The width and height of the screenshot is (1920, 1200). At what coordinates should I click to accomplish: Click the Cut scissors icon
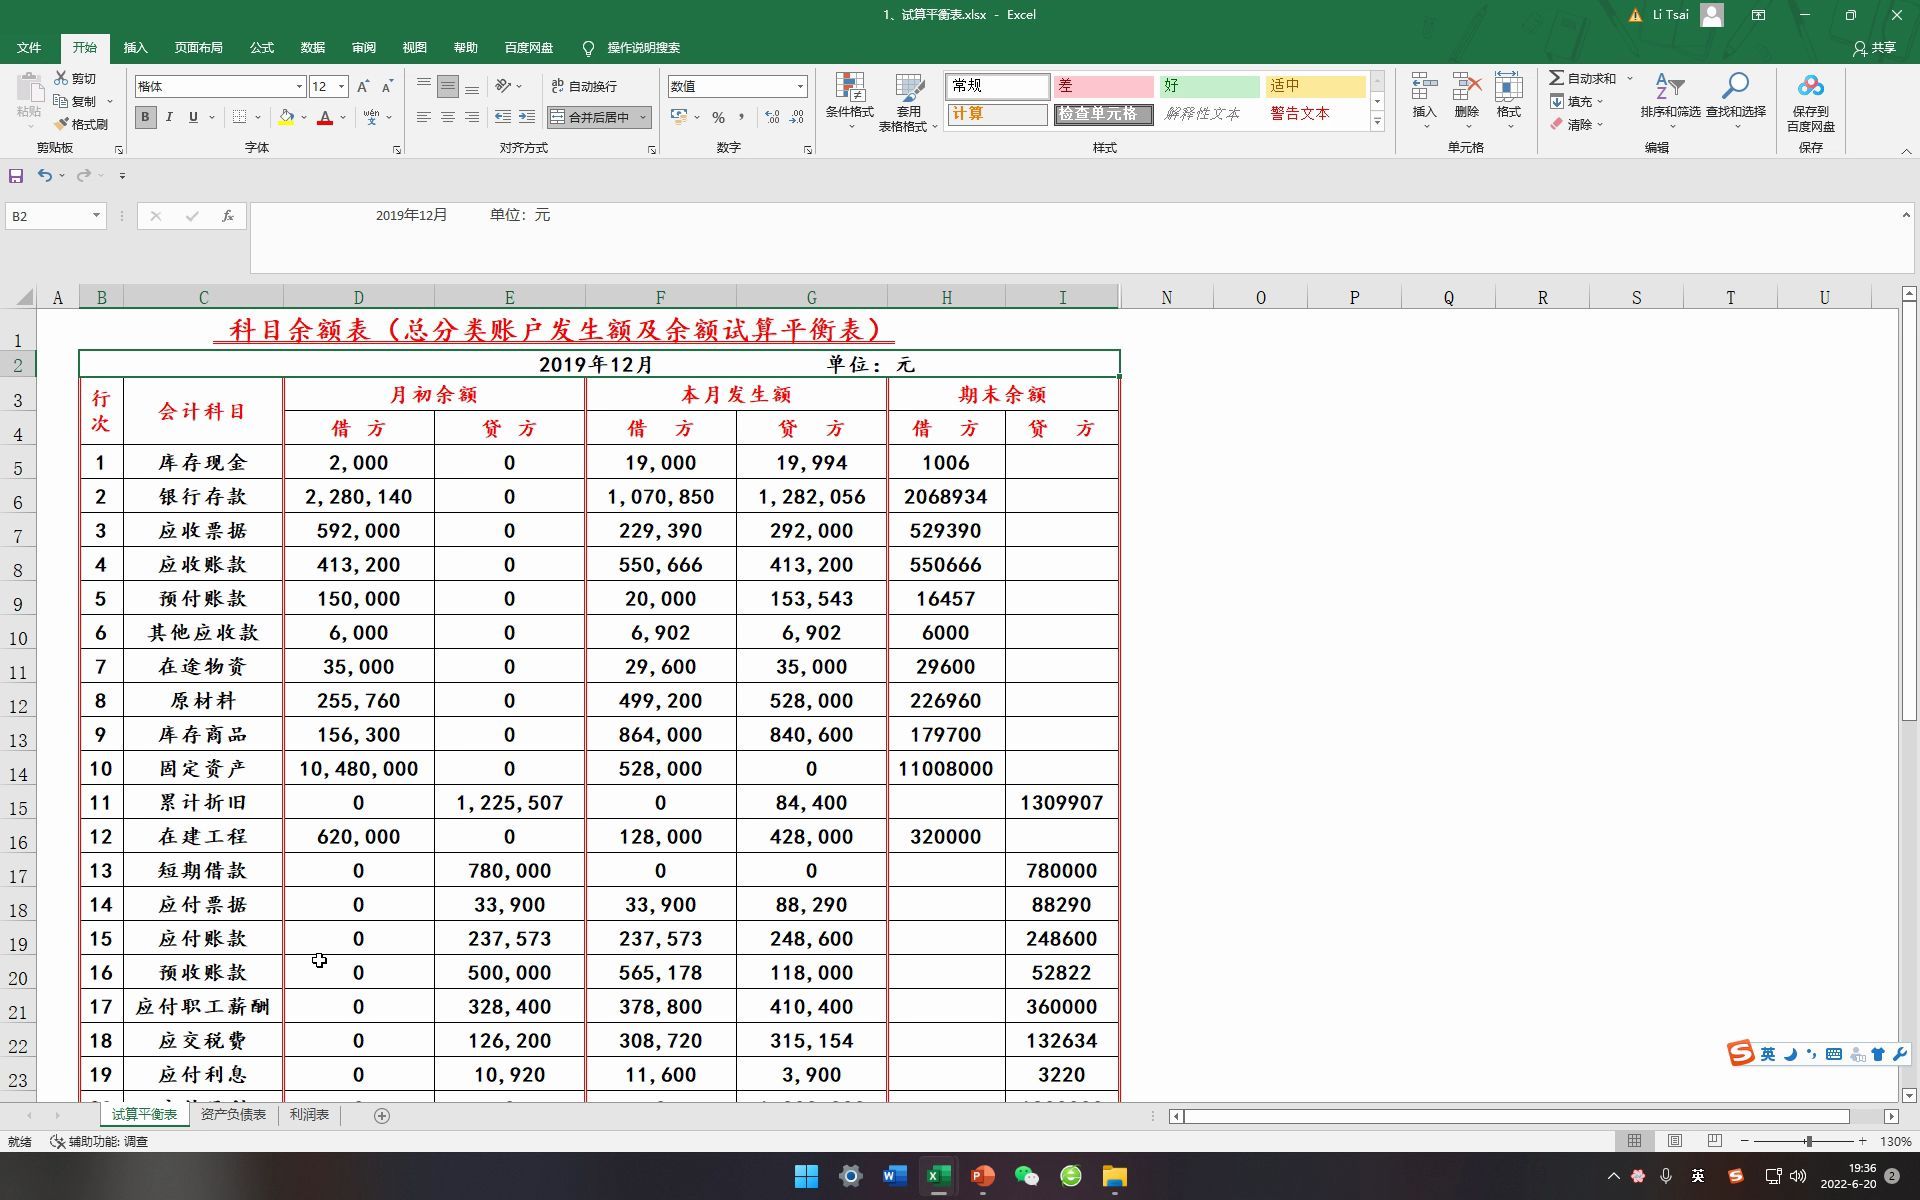[61, 78]
